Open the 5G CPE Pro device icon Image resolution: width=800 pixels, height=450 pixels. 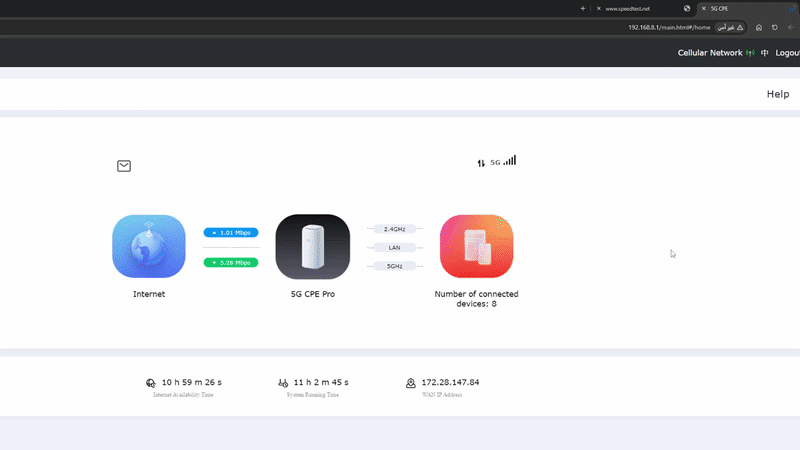313,246
